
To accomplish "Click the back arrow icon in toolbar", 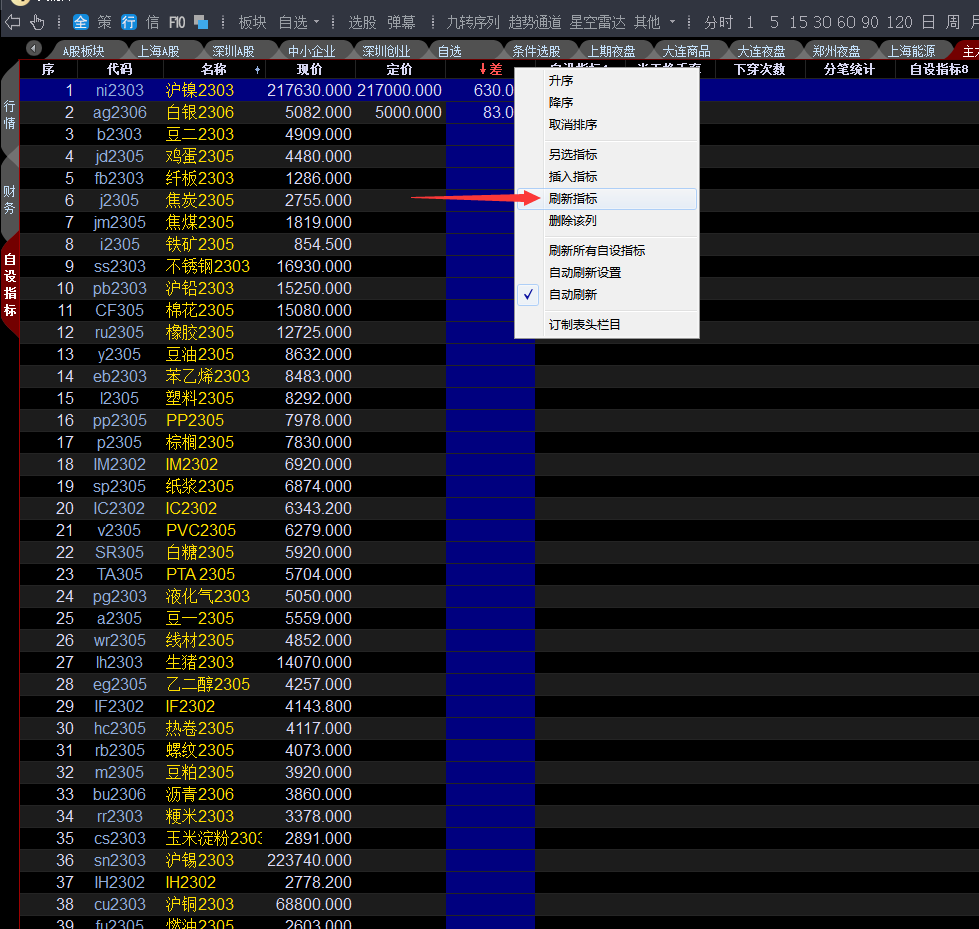I will tap(13, 22).
